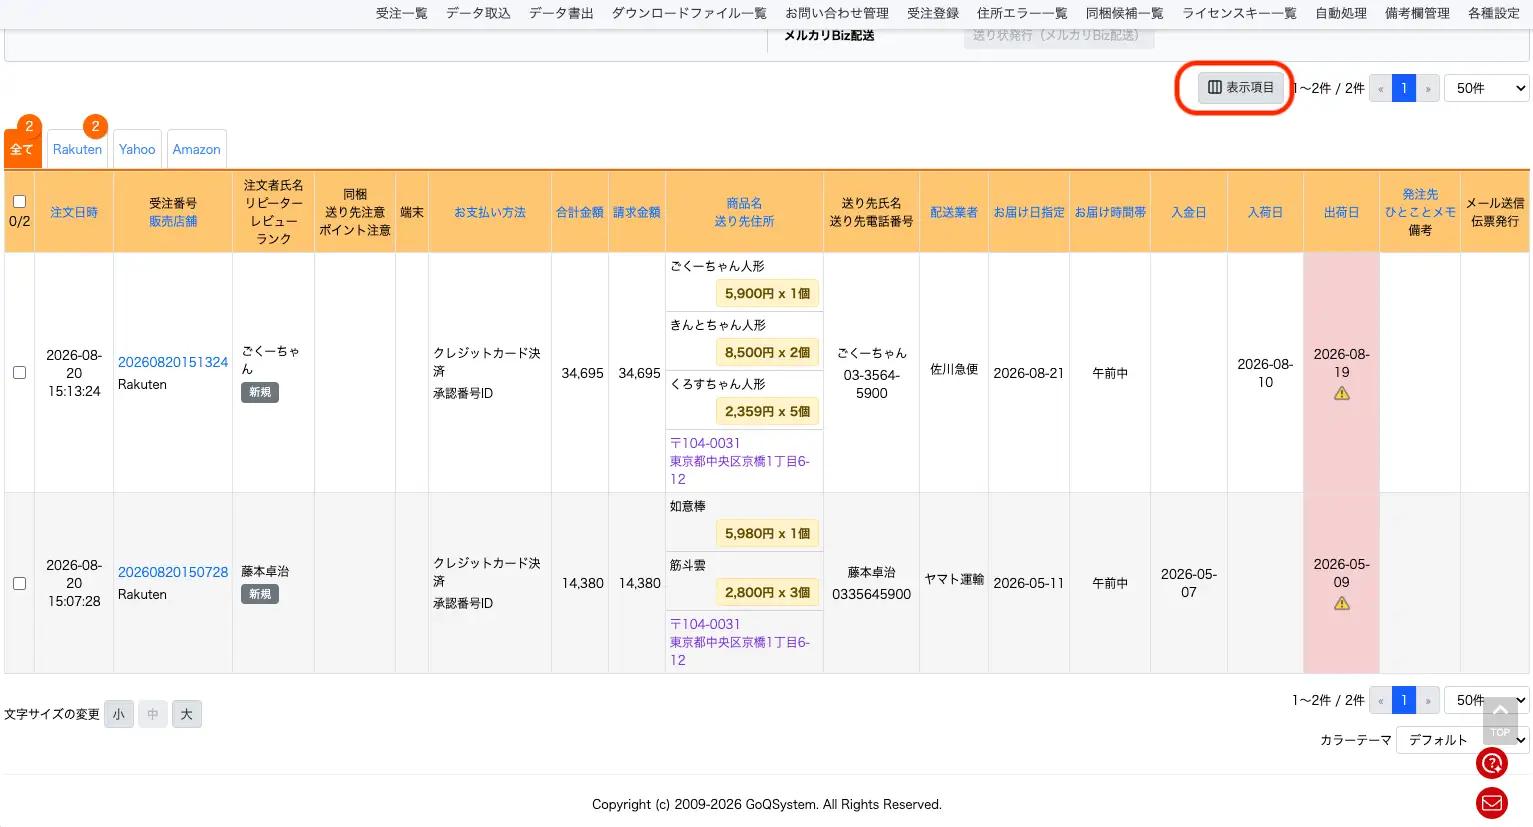
Task: Click the 8,500円 x 2個 quantity badge
Action: (x=767, y=352)
